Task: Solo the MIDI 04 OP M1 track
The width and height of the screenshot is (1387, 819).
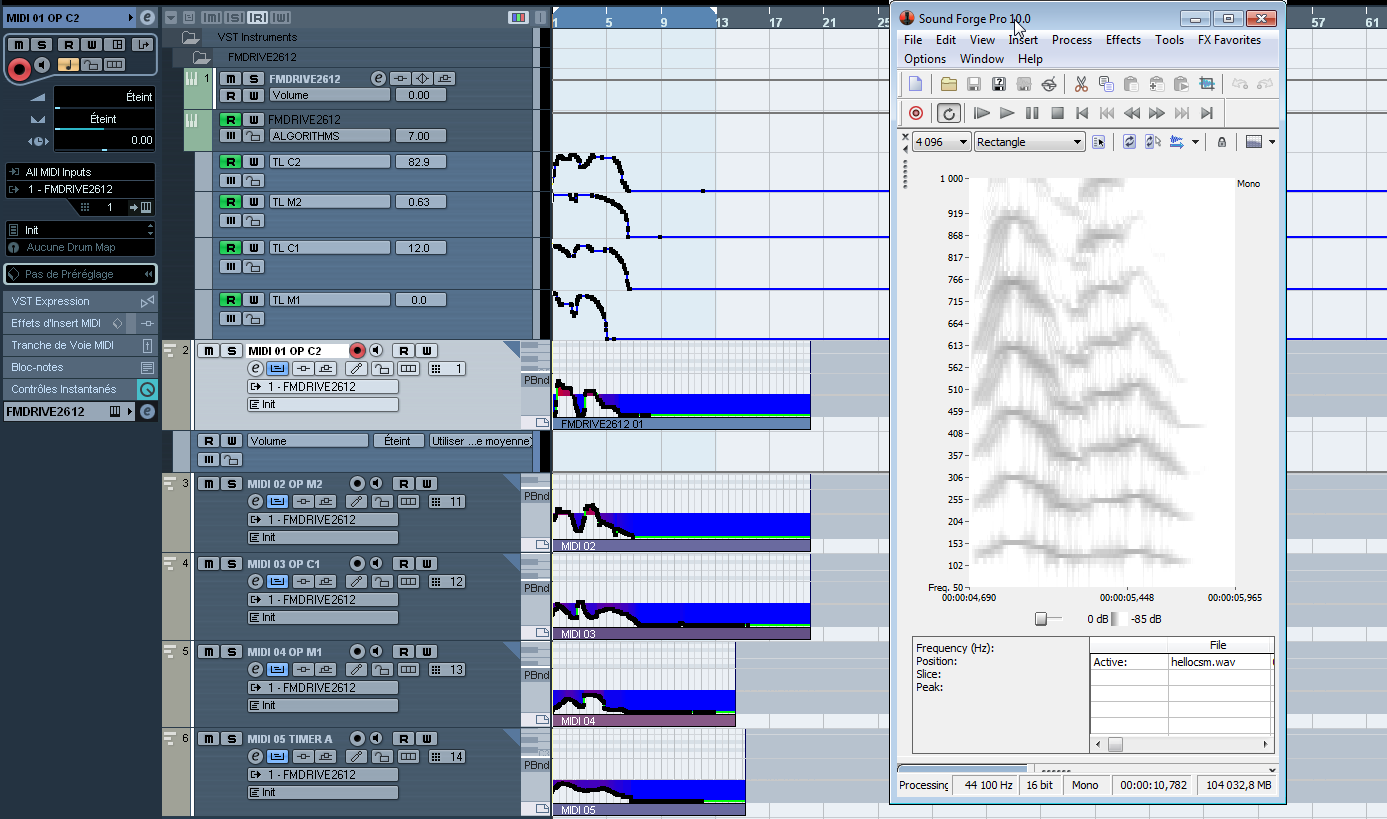Action: [x=231, y=652]
